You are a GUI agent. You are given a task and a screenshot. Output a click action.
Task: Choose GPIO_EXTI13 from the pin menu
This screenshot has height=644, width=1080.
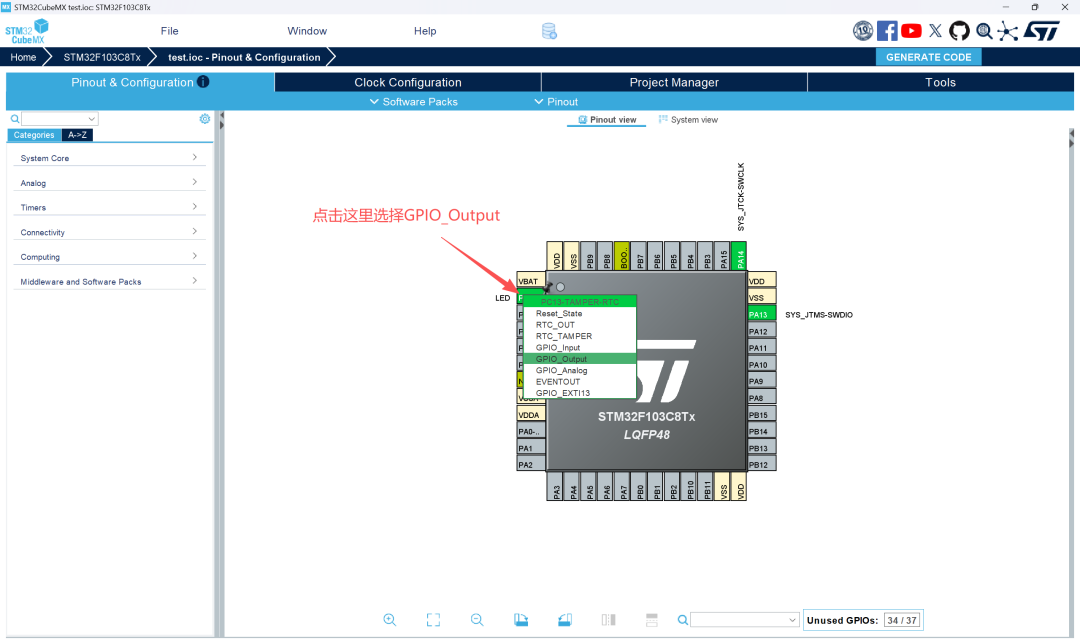coord(580,393)
